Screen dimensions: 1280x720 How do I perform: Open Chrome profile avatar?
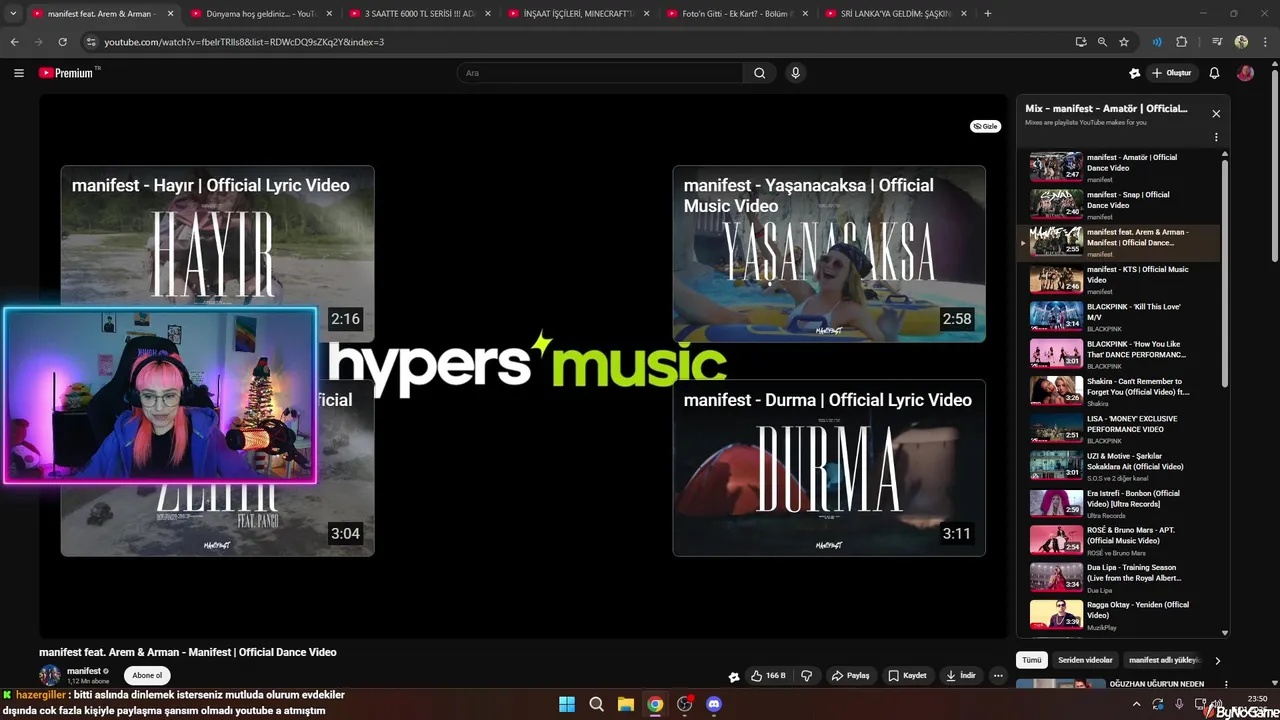(1241, 42)
